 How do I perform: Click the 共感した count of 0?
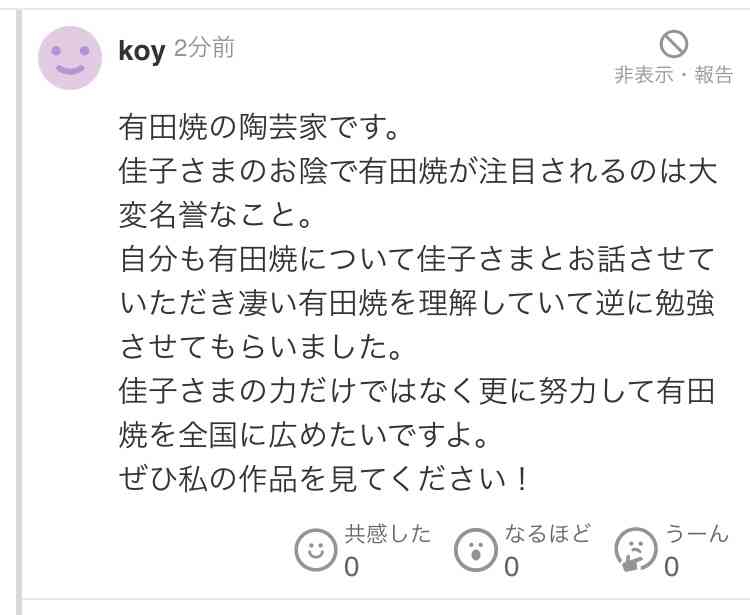point(352,568)
